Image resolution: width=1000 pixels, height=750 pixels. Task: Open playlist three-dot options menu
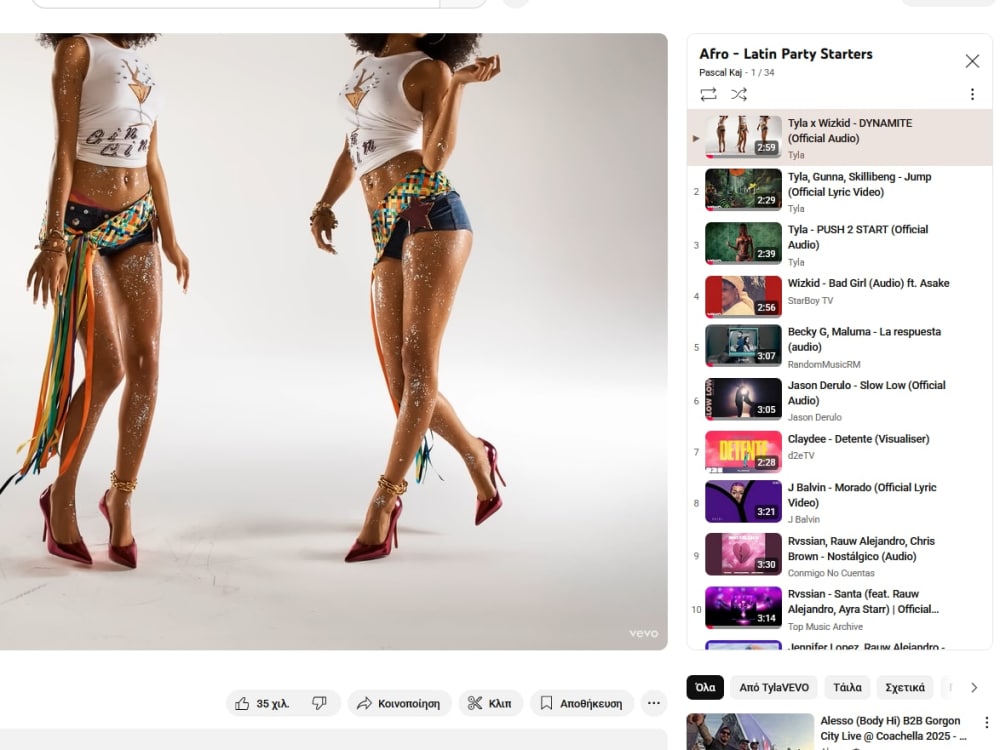click(972, 94)
